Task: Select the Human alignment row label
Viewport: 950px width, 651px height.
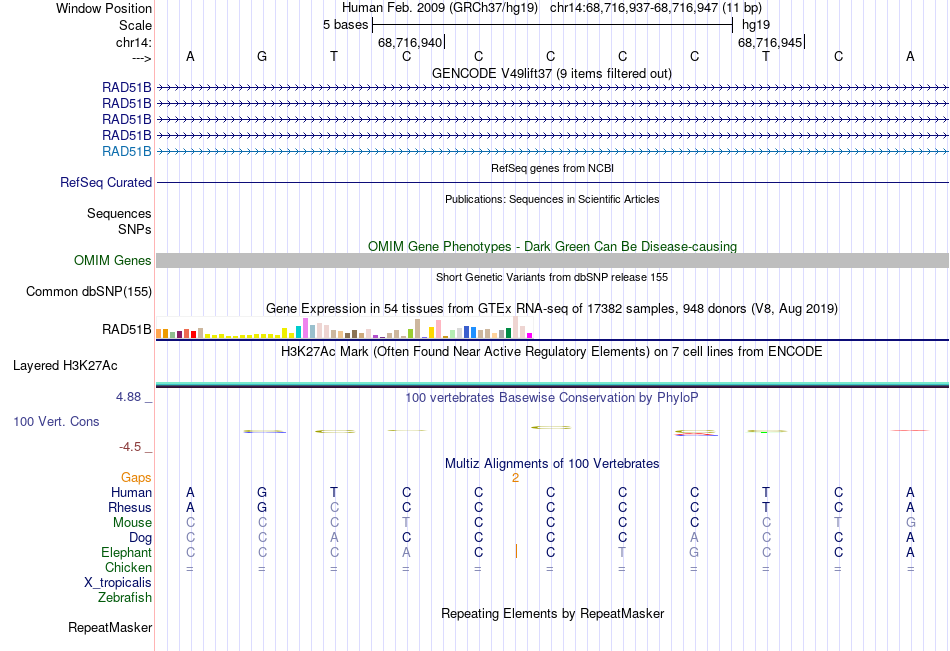Action: point(131,493)
